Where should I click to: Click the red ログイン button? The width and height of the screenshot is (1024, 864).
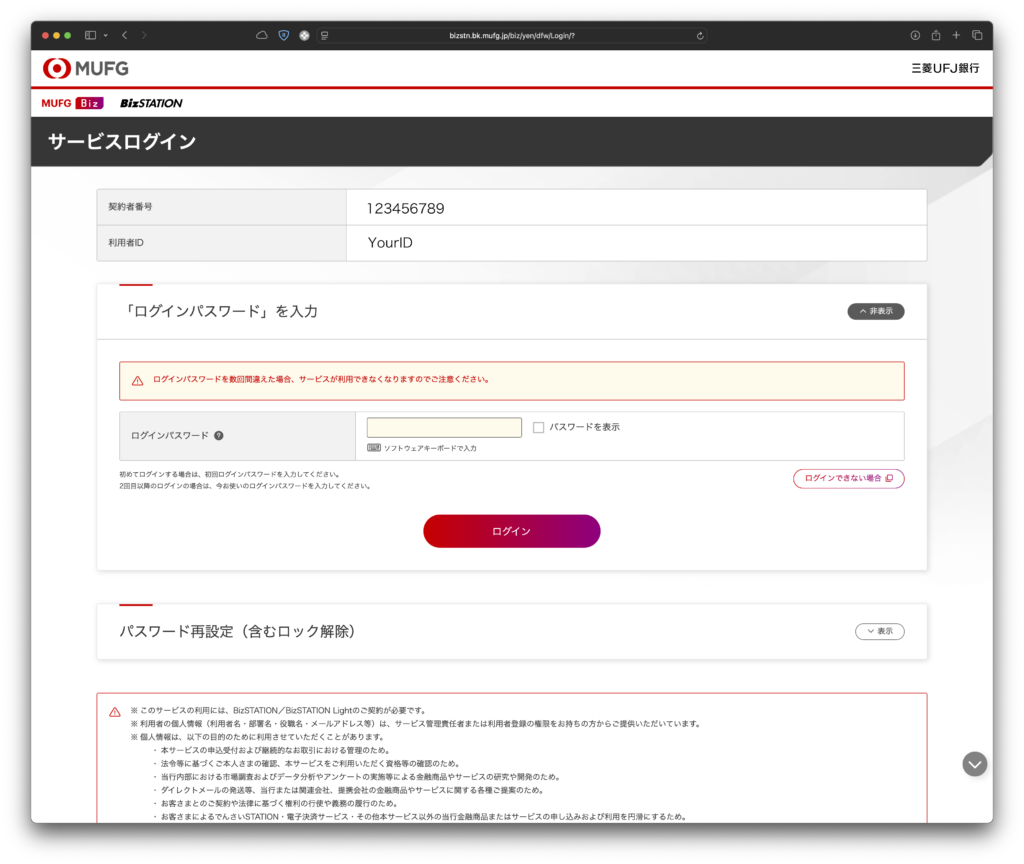click(511, 531)
